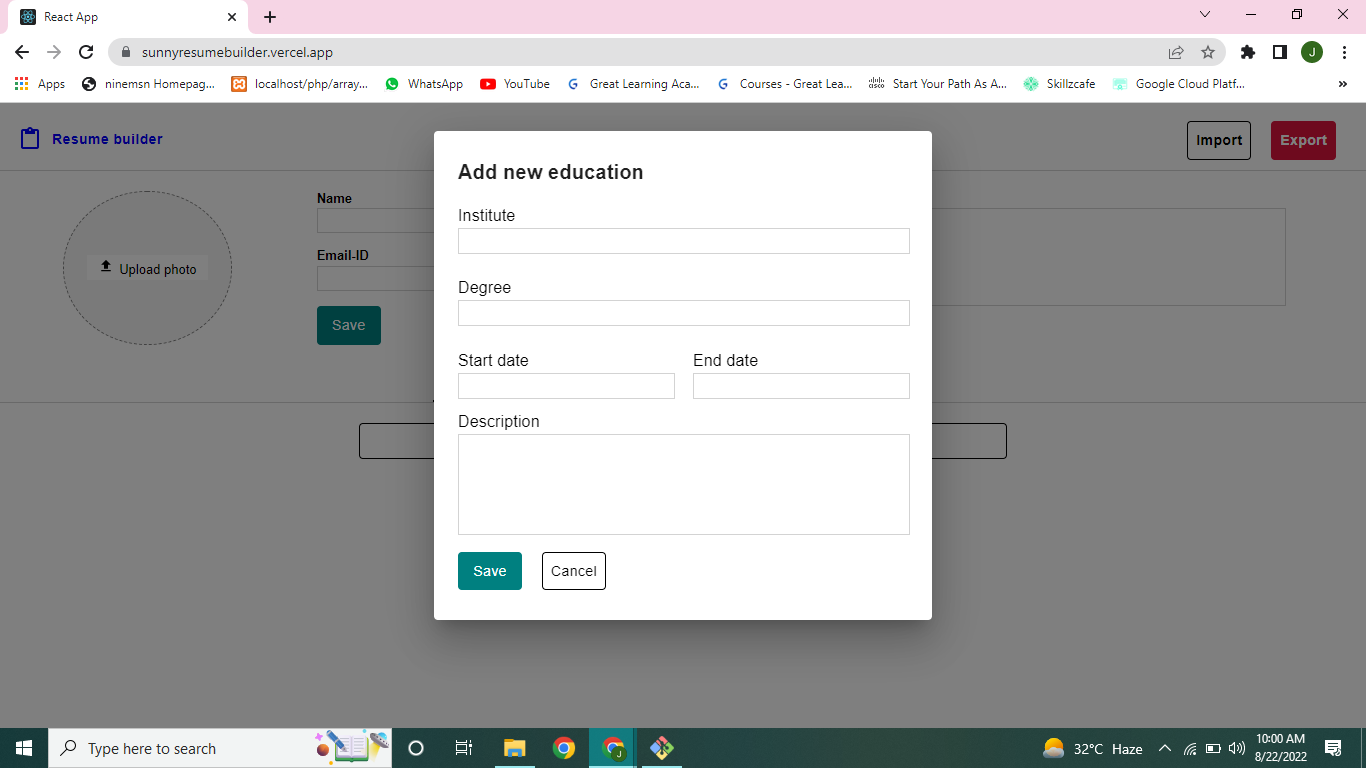Open File Explorer from the taskbar
Screen dimensions: 1366x768
[513, 747]
